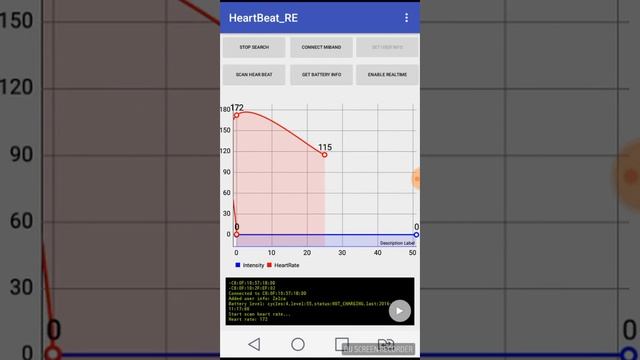This screenshot has height=360, width=640.
Task: Click the 115 heart rate data point
Action: tap(324, 155)
